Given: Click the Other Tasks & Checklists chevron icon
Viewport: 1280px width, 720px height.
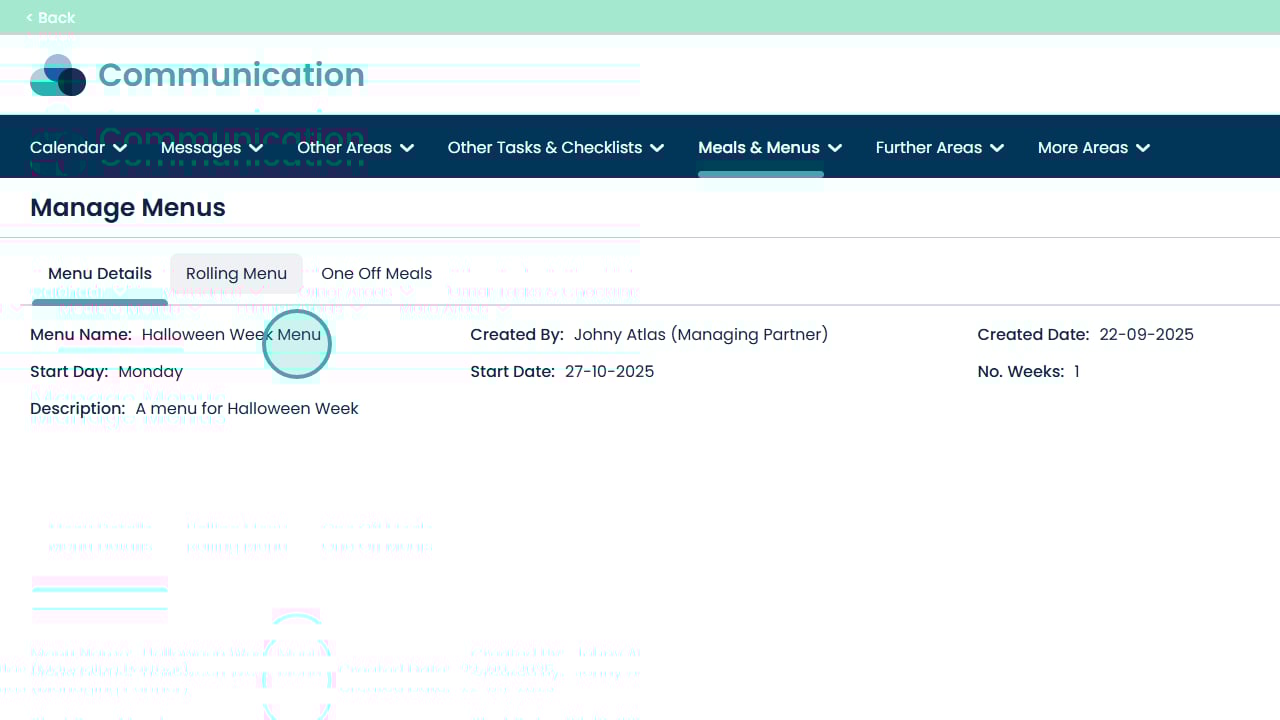Looking at the screenshot, I should point(657,148).
